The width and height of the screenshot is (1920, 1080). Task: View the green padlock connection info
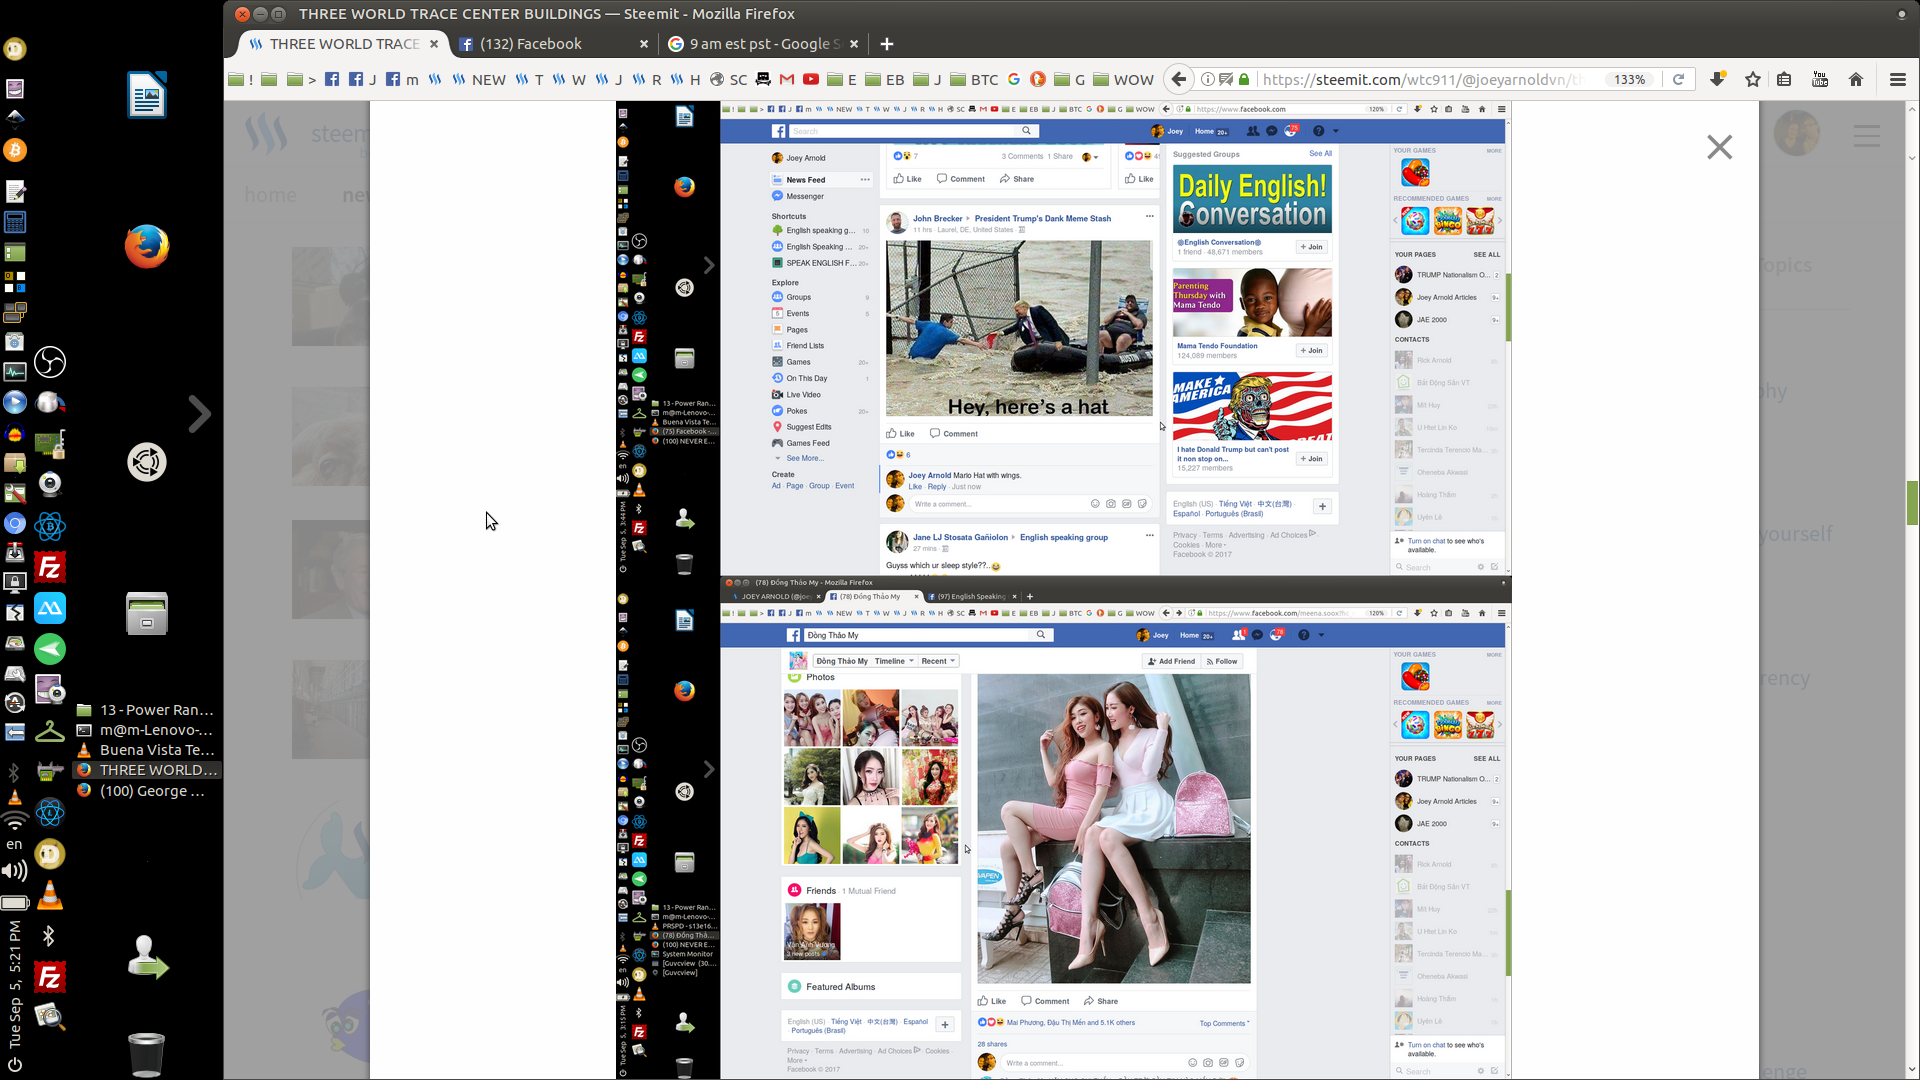click(1244, 80)
